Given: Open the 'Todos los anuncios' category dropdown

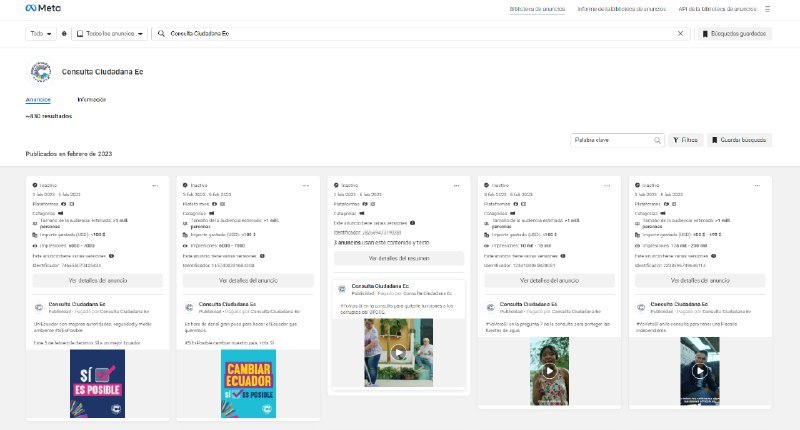Looking at the screenshot, I should (x=110, y=34).
